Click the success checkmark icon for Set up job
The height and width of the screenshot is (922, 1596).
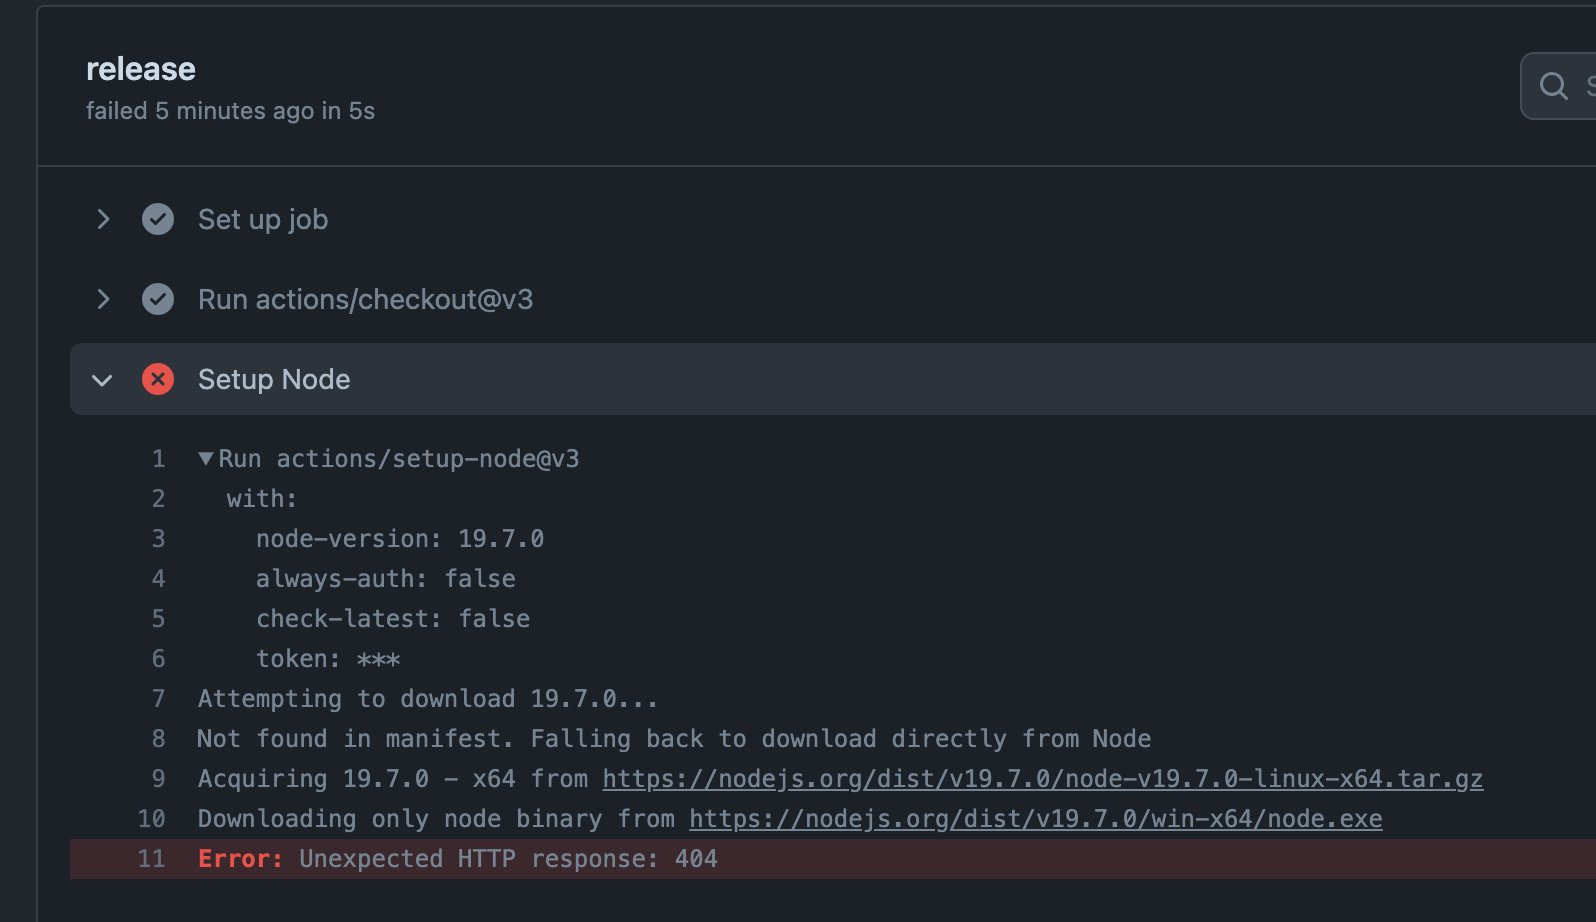(x=158, y=219)
